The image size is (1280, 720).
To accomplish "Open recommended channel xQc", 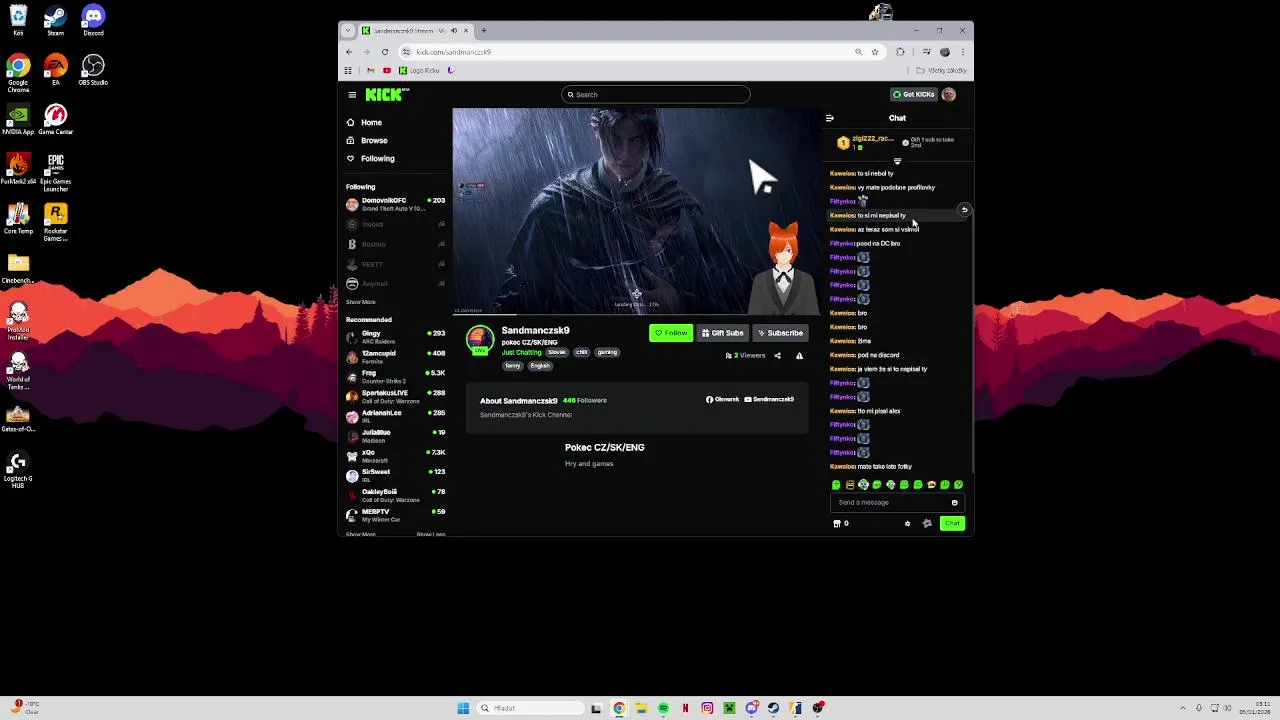I will [x=395, y=456].
